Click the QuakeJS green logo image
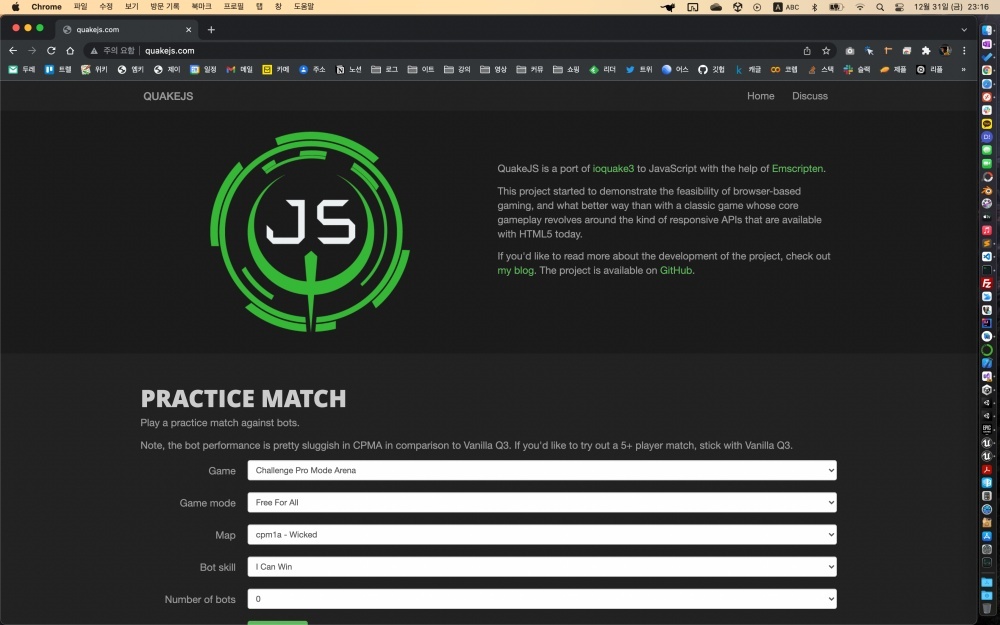The width and height of the screenshot is (1000, 625). [310, 232]
